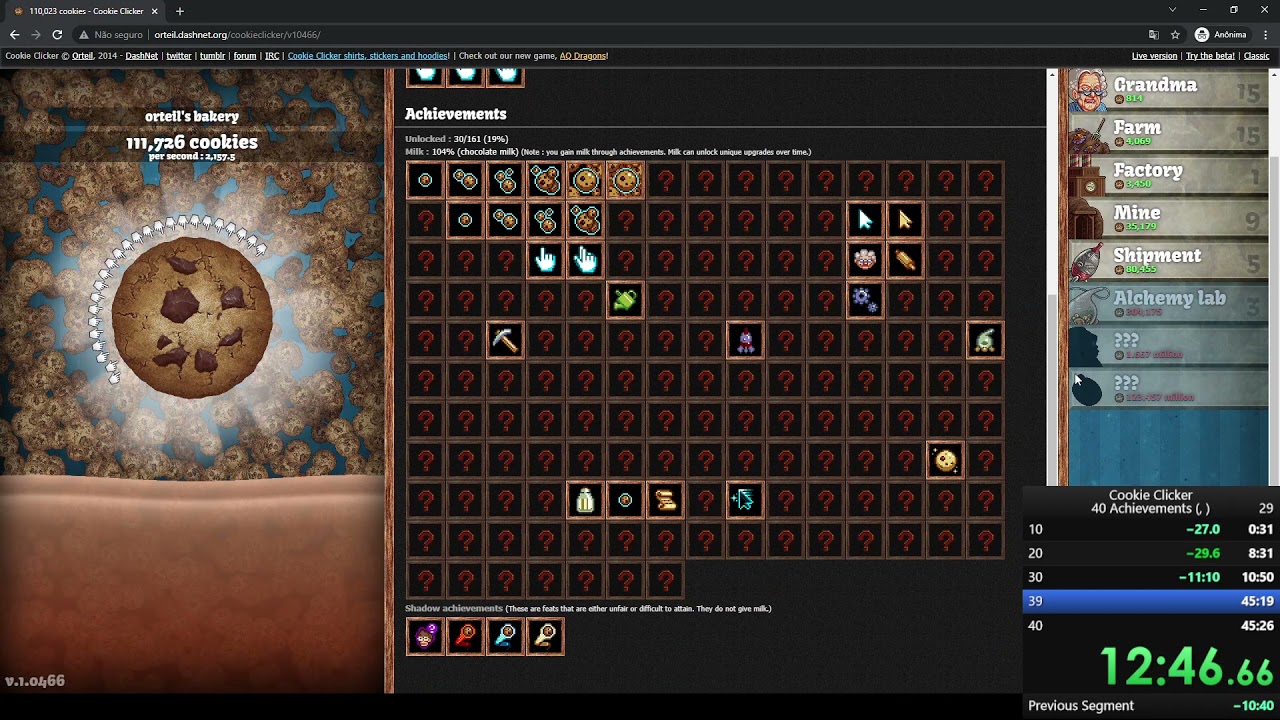Select the golden torch shadow achievement
1280x720 pixels.
click(545, 636)
